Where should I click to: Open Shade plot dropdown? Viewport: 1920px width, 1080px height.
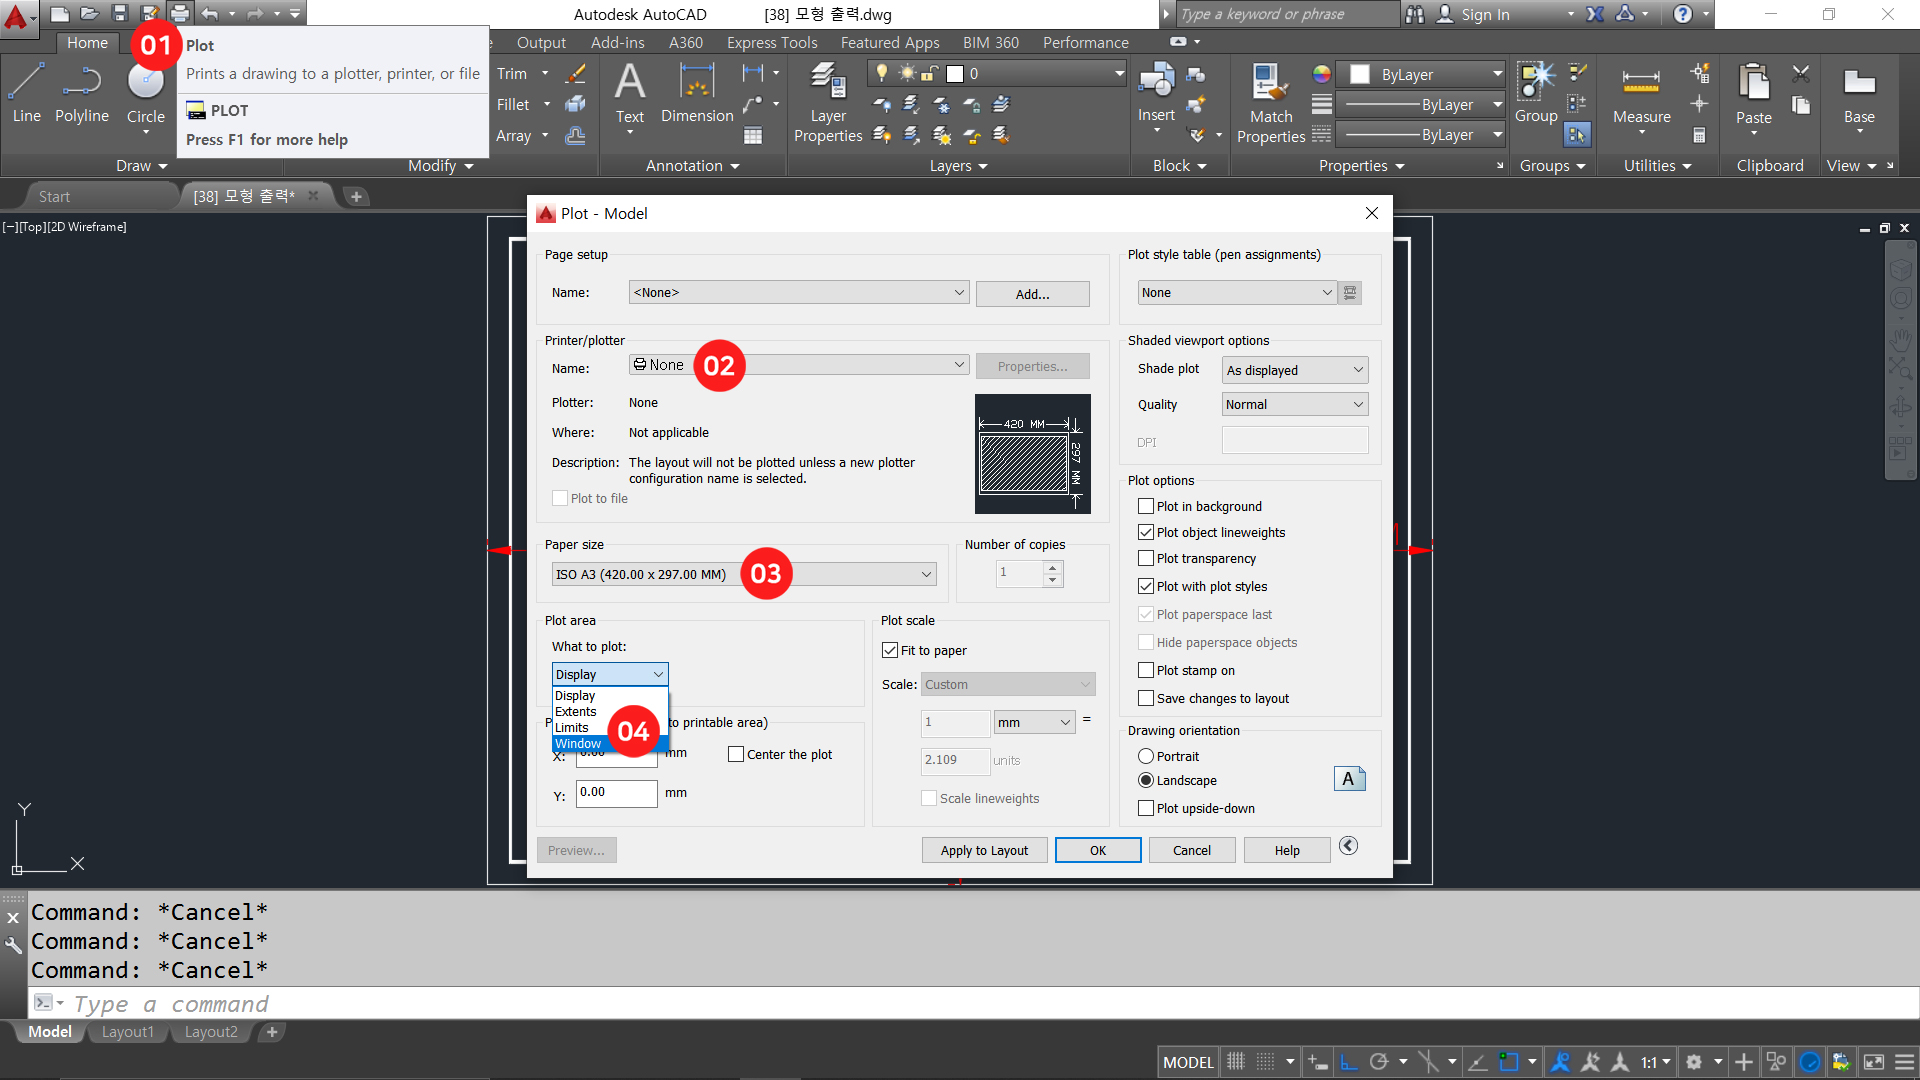tap(1295, 371)
